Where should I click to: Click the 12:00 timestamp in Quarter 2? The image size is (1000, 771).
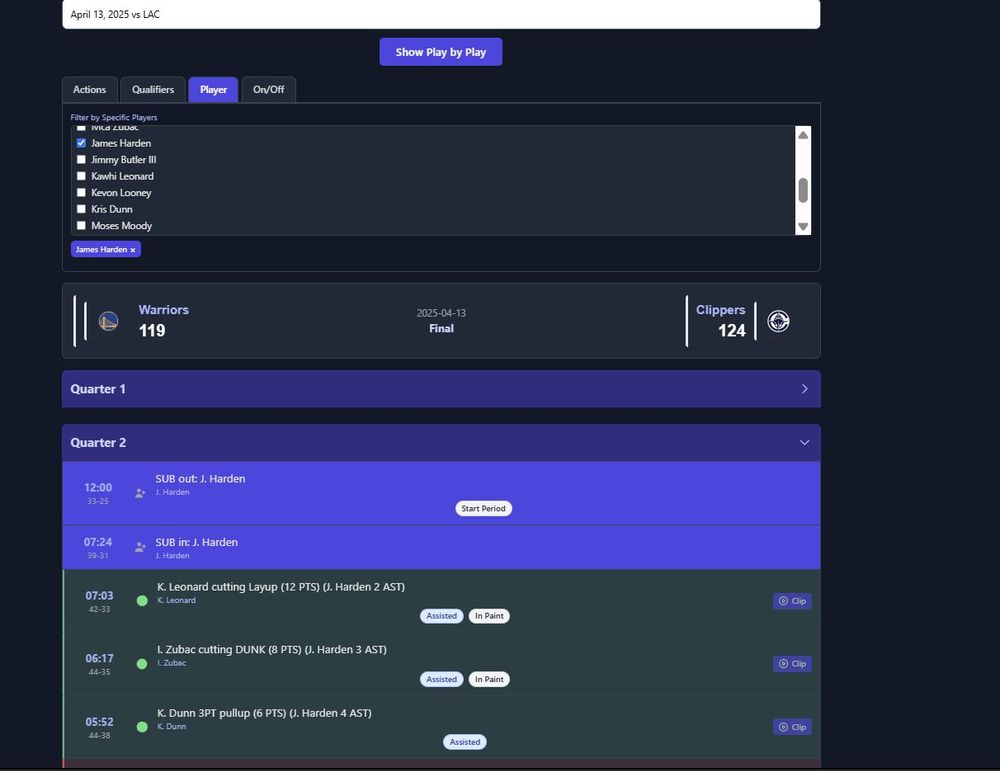[x=98, y=487]
